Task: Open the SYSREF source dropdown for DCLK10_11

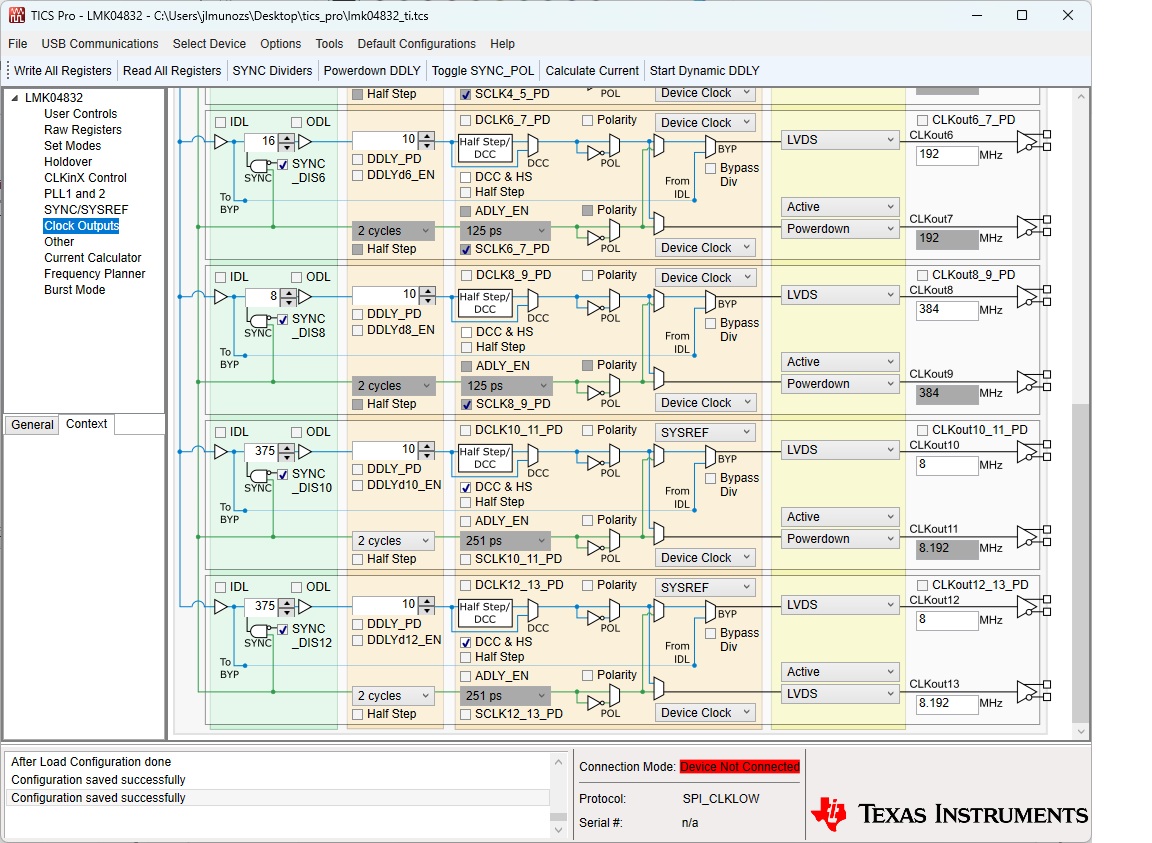Action: tap(705, 432)
